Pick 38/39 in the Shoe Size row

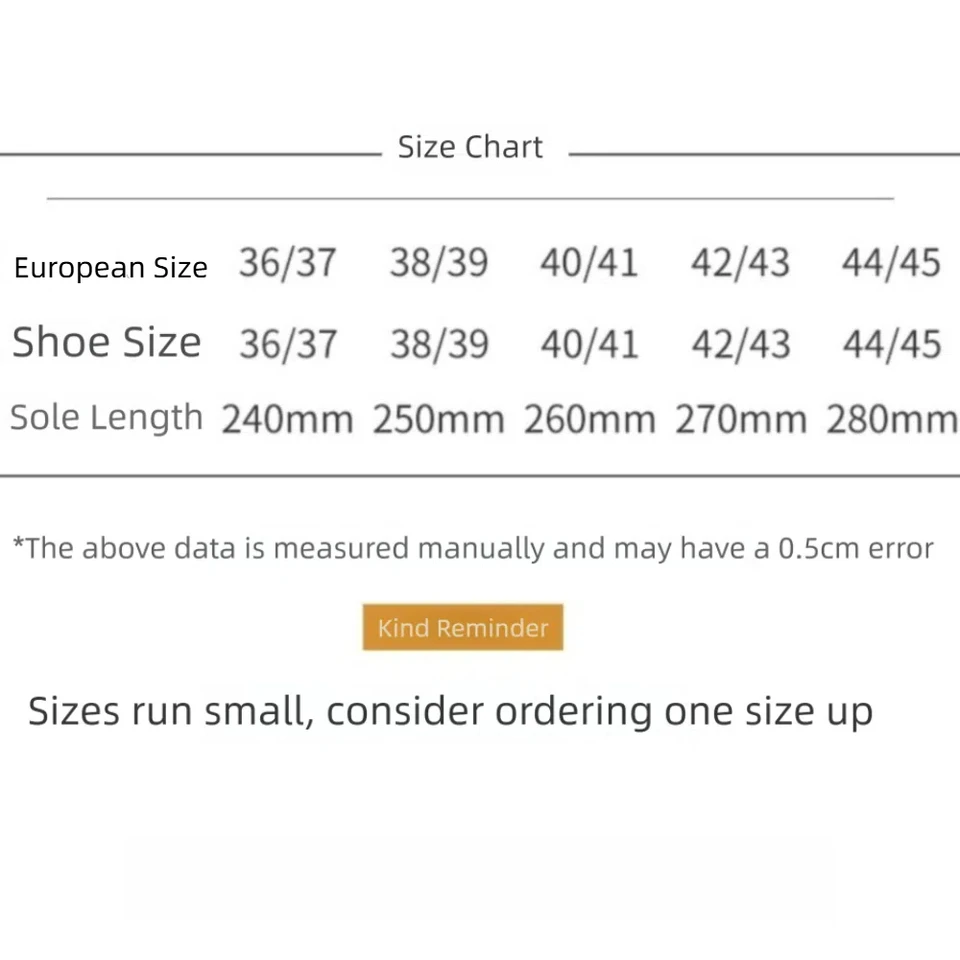click(439, 345)
